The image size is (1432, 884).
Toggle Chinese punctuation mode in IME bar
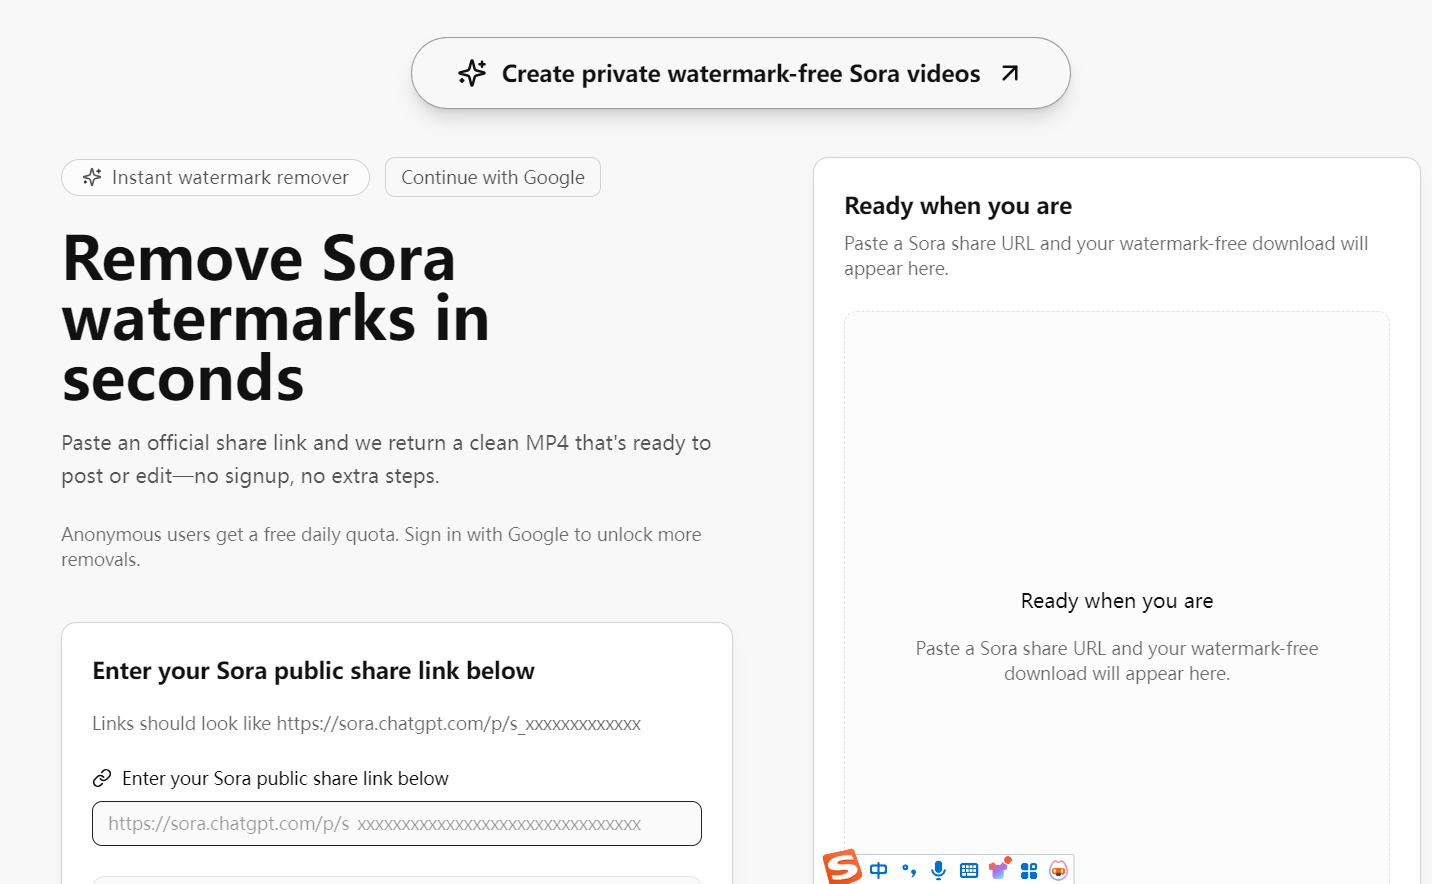[909, 870]
